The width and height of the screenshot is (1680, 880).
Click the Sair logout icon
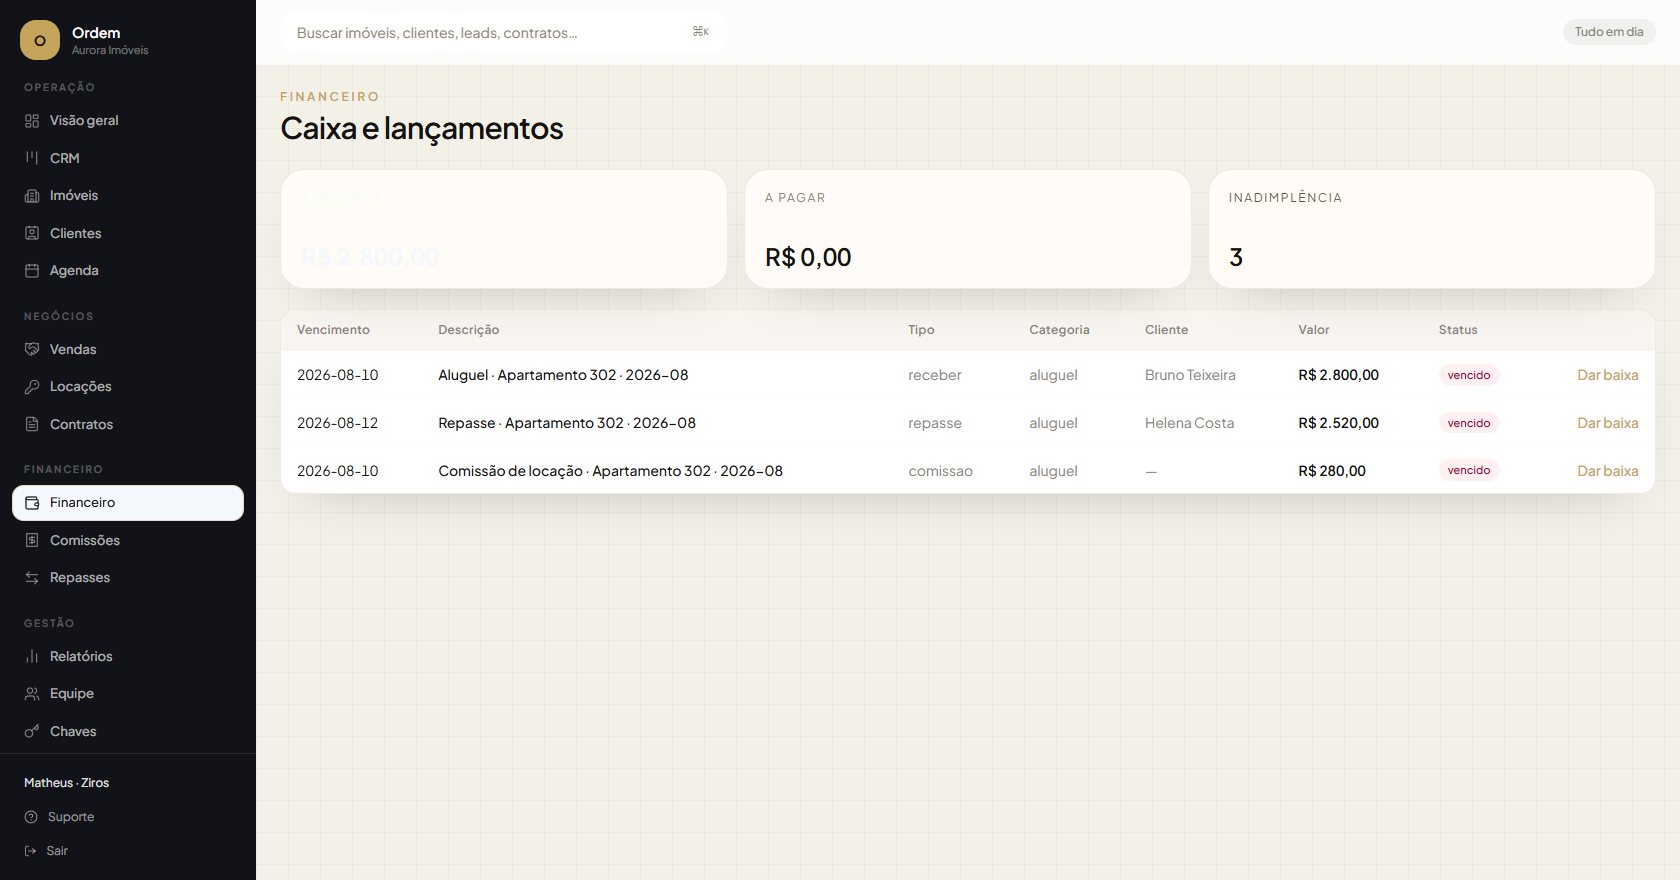31,851
